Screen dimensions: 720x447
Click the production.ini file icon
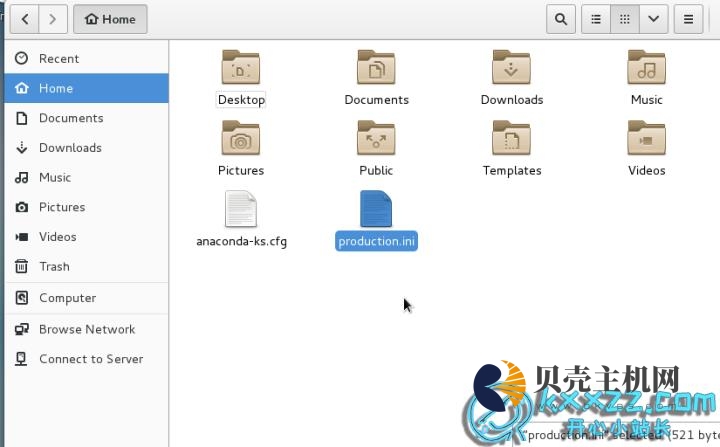click(376, 210)
